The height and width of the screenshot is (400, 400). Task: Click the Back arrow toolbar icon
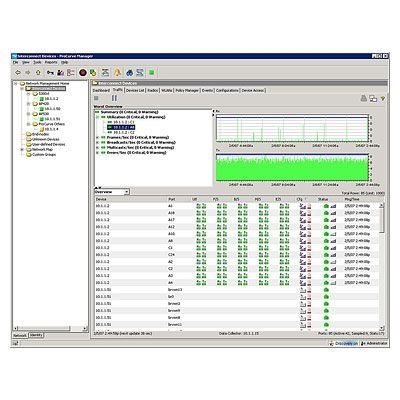coord(18,72)
